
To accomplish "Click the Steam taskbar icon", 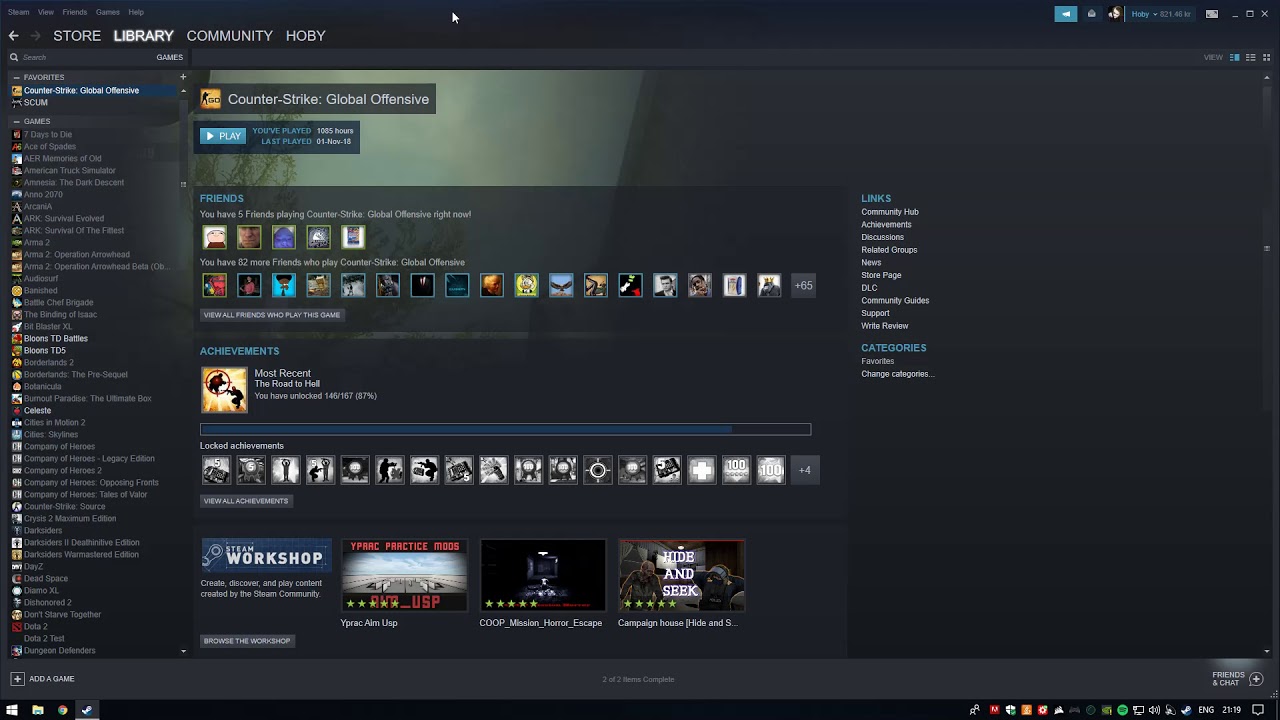I will 87,710.
